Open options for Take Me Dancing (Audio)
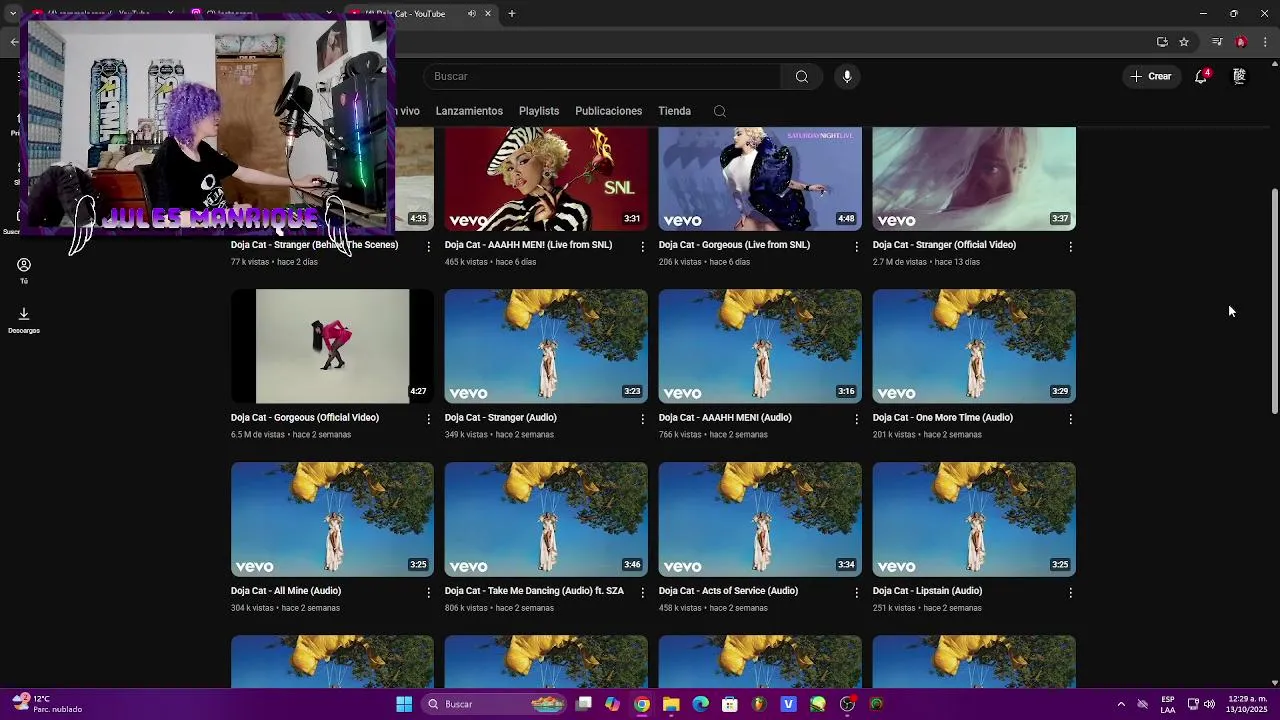Viewport: 1280px width, 720px height. point(643,592)
